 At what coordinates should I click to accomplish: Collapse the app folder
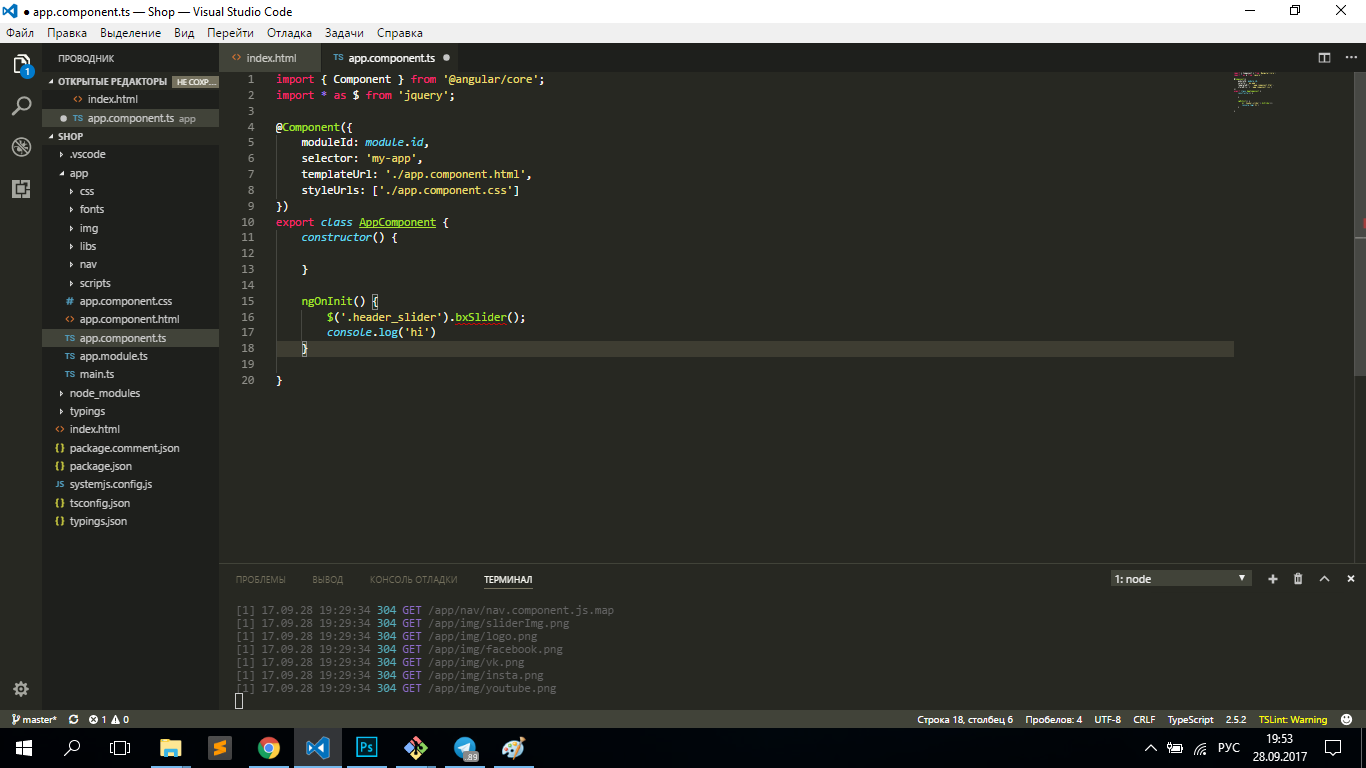[x=130, y=173]
